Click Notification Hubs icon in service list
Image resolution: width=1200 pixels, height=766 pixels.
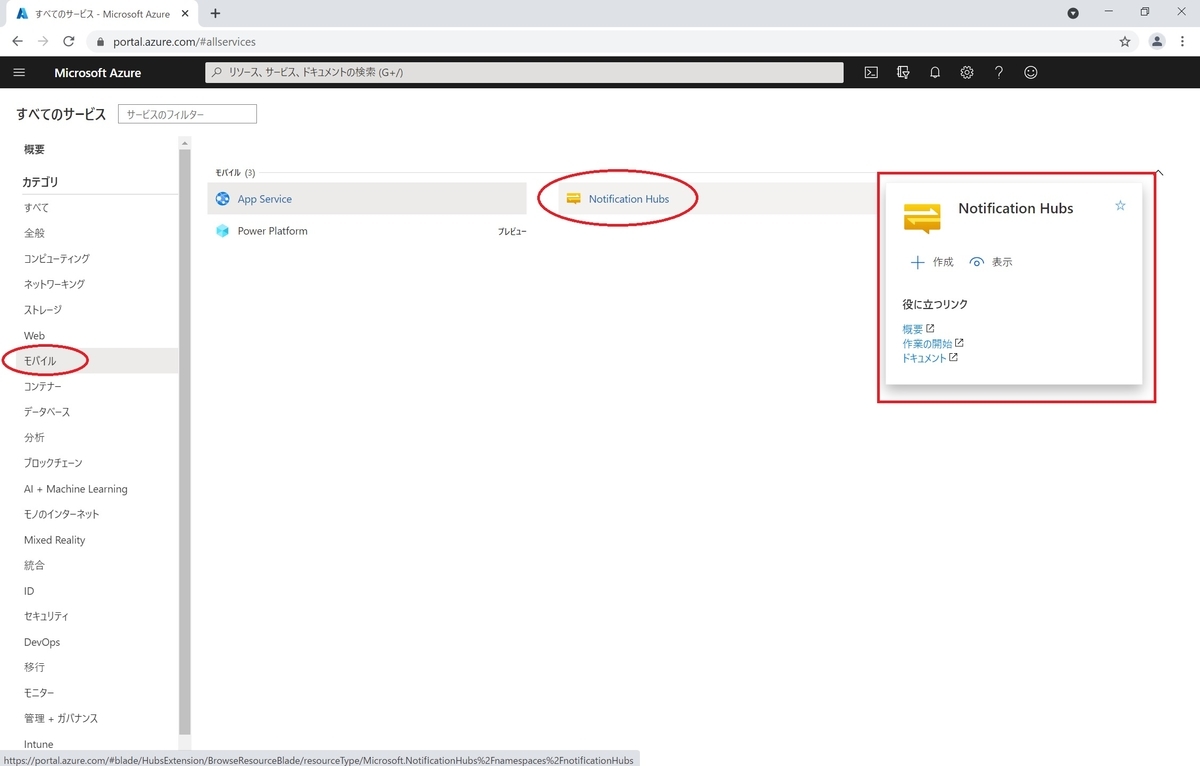(x=573, y=199)
